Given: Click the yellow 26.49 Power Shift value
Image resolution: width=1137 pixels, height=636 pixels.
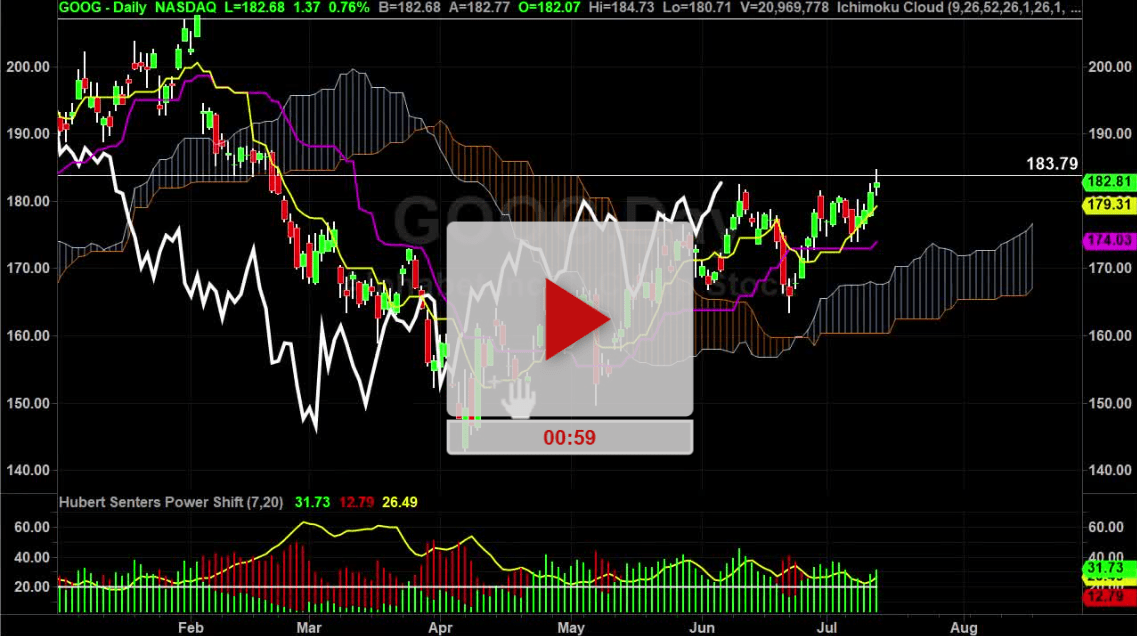Looking at the screenshot, I should point(400,502).
